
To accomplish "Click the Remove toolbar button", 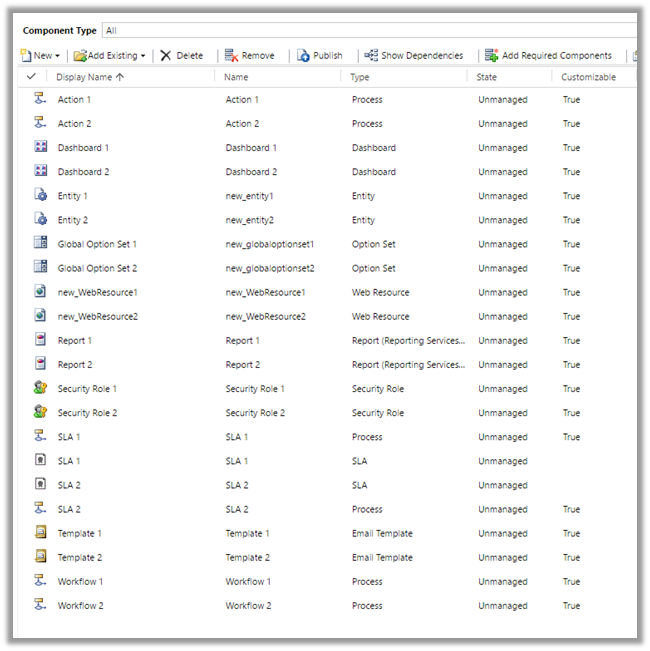I will pyautogui.click(x=250, y=56).
